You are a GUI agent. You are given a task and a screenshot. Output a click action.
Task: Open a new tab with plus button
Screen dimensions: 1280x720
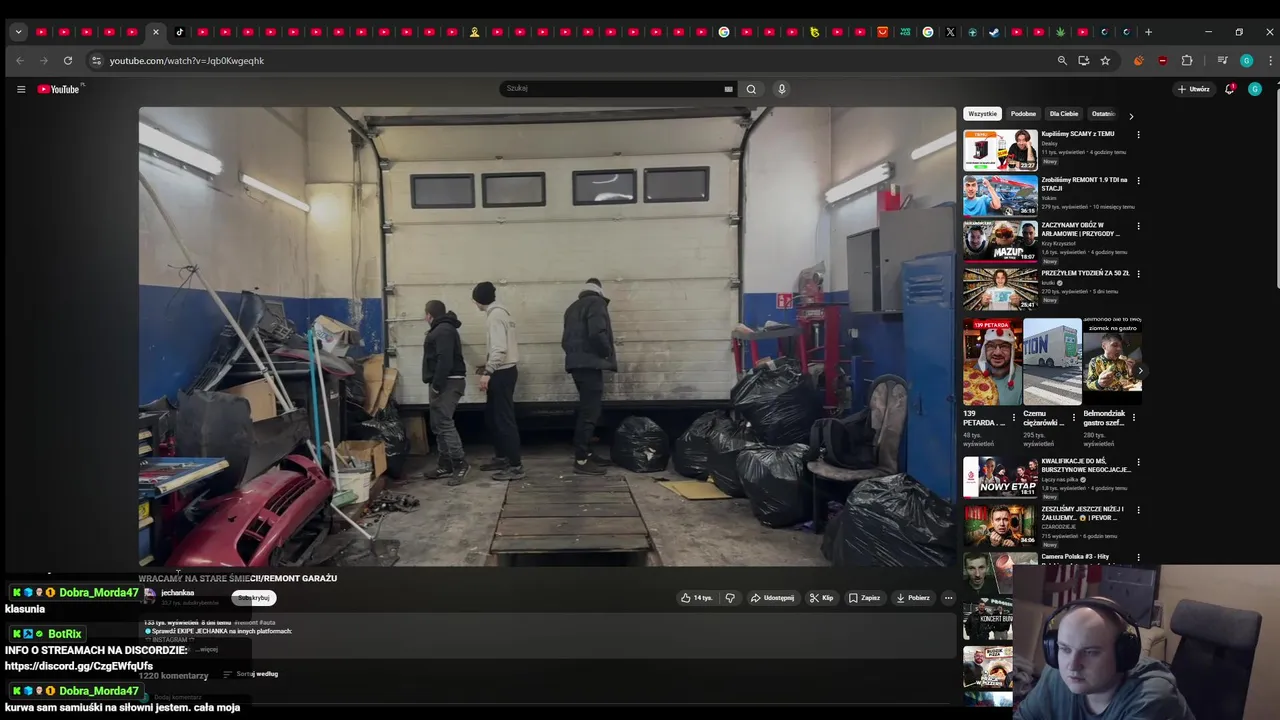1148,32
